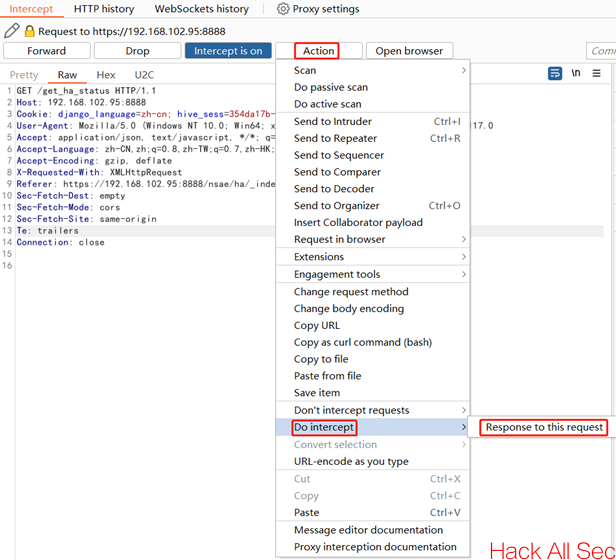Select the Raw view tab
616x560 pixels.
[x=67, y=75]
